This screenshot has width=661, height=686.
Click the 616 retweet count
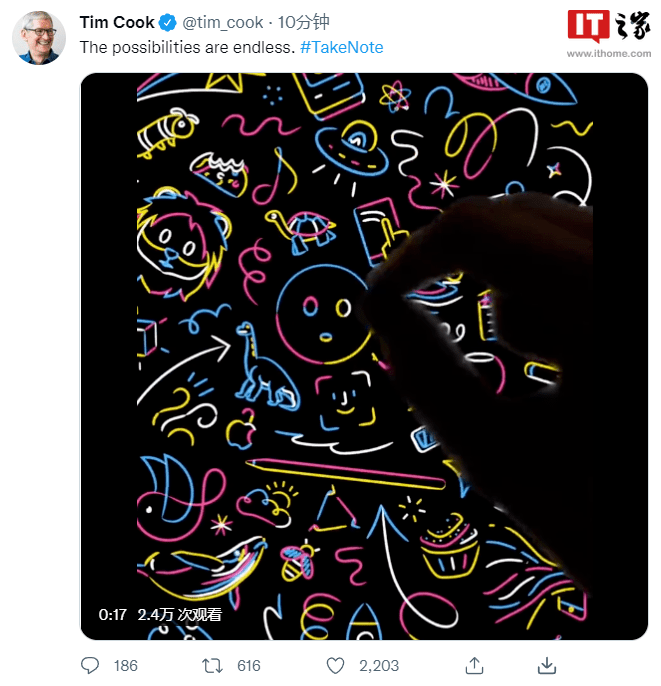[x=249, y=666]
